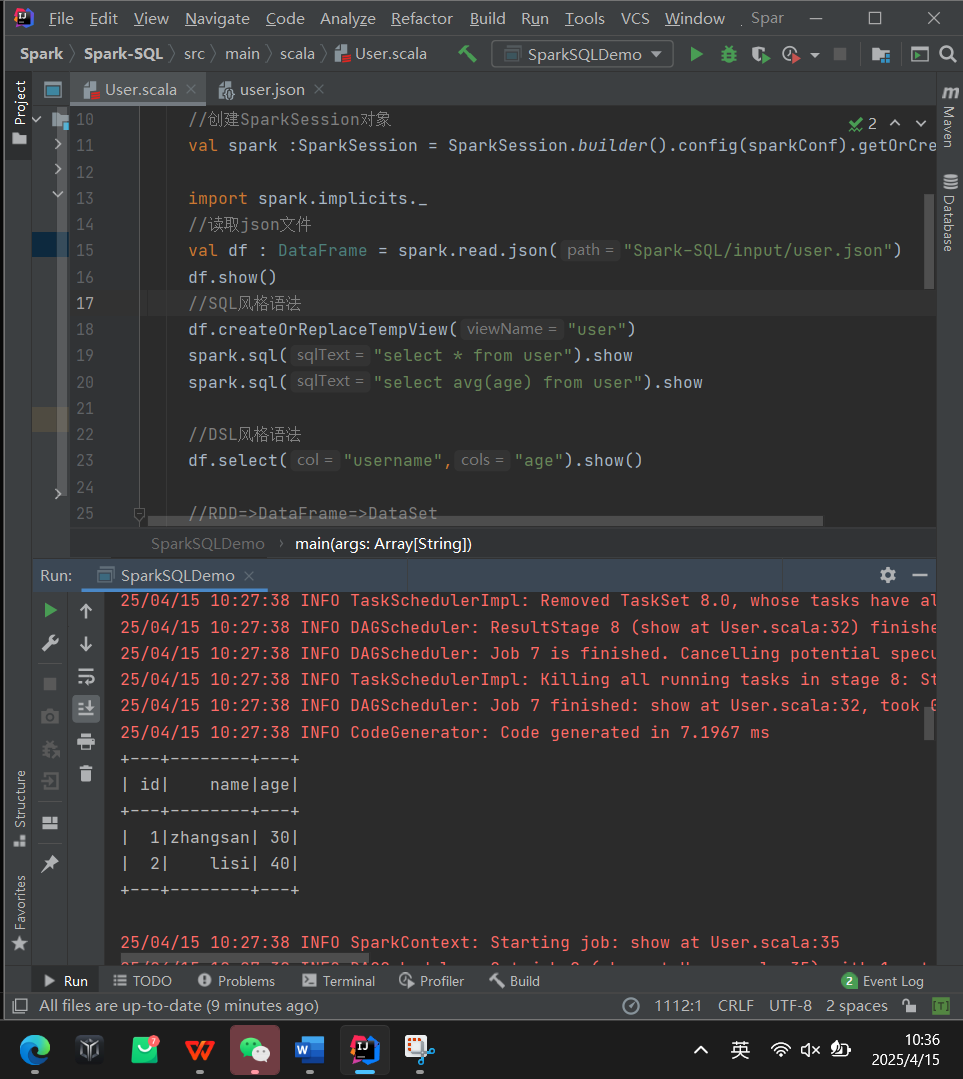Image resolution: width=963 pixels, height=1079 pixels.
Task: Toggle the Maven tool window
Action: coord(949,117)
